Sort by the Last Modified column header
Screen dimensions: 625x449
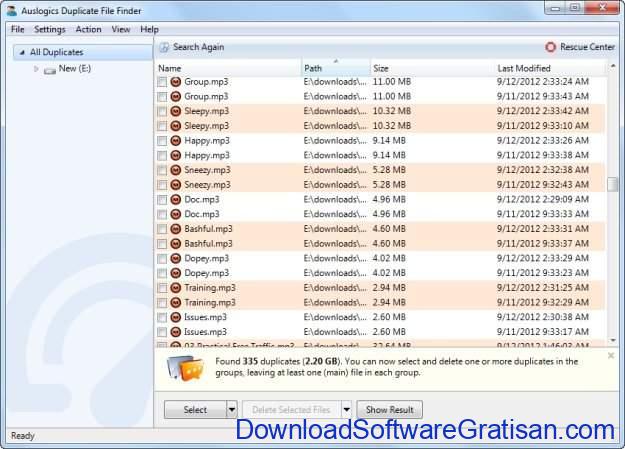tap(551, 68)
